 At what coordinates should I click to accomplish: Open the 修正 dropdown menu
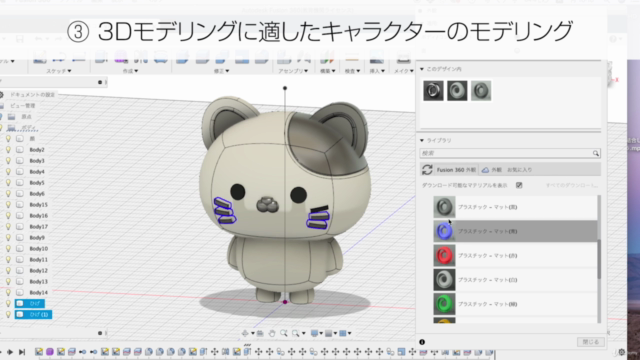click(x=222, y=71)
